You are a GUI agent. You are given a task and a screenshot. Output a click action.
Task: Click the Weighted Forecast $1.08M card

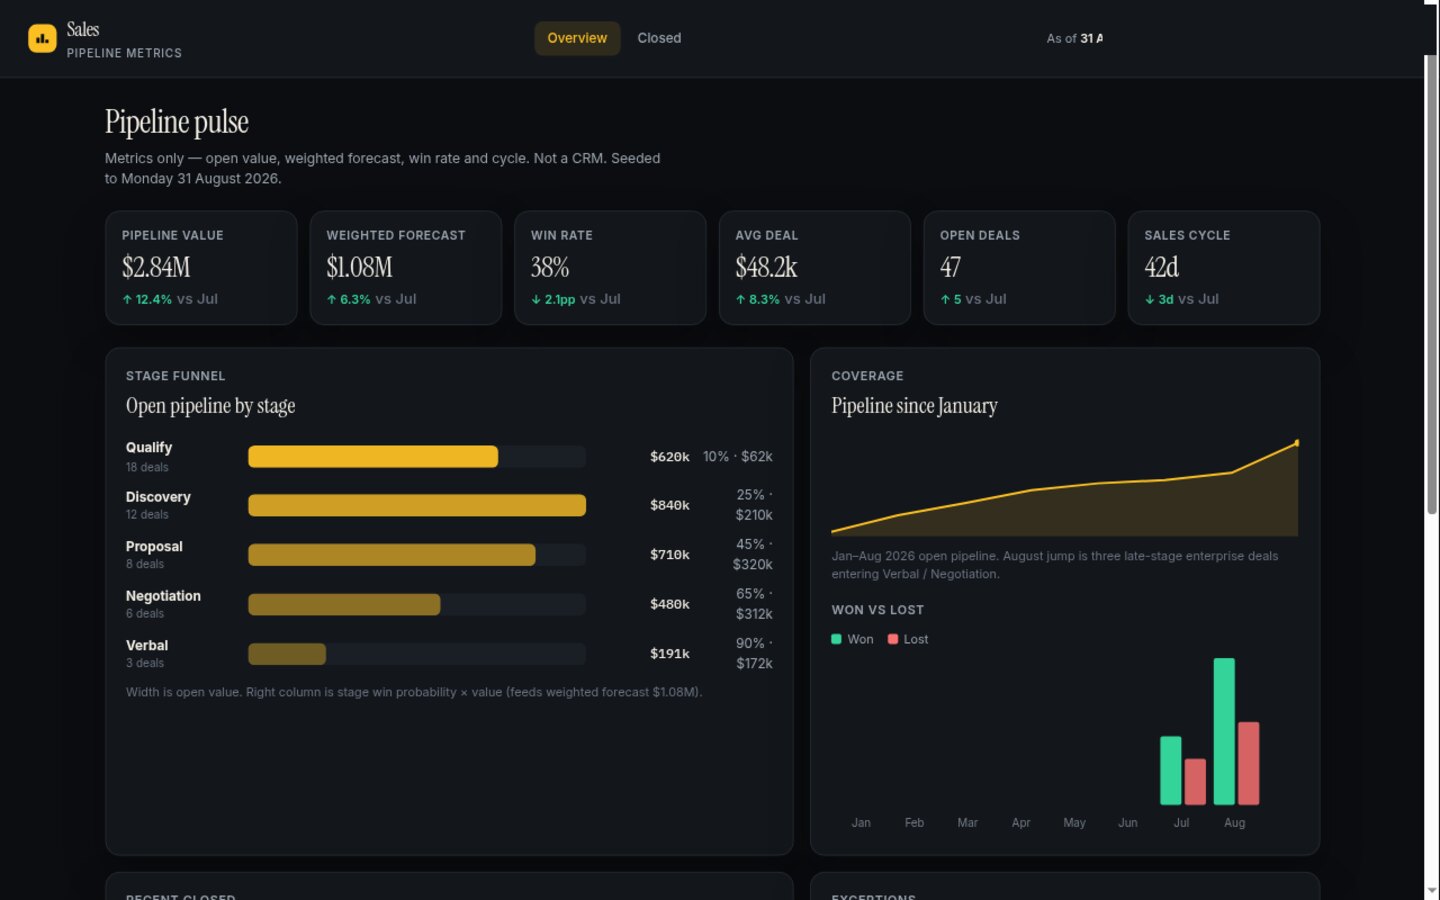406,267
